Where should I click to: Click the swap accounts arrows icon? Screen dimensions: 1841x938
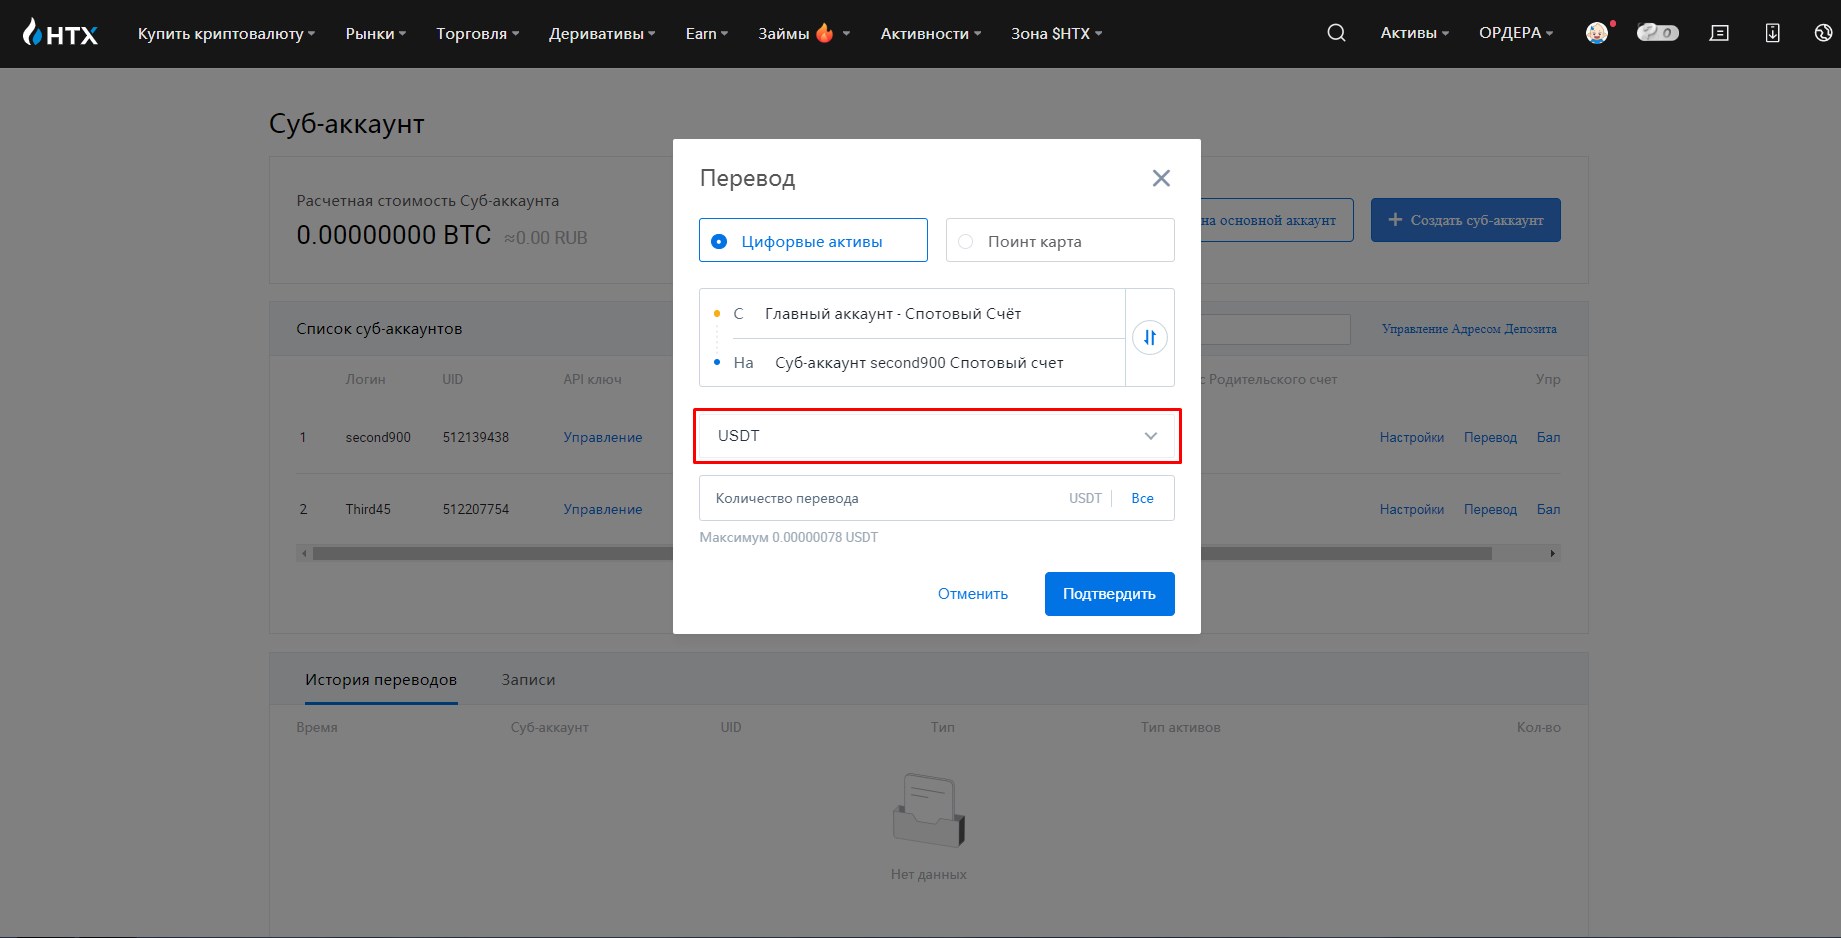tap(1150, 337)
